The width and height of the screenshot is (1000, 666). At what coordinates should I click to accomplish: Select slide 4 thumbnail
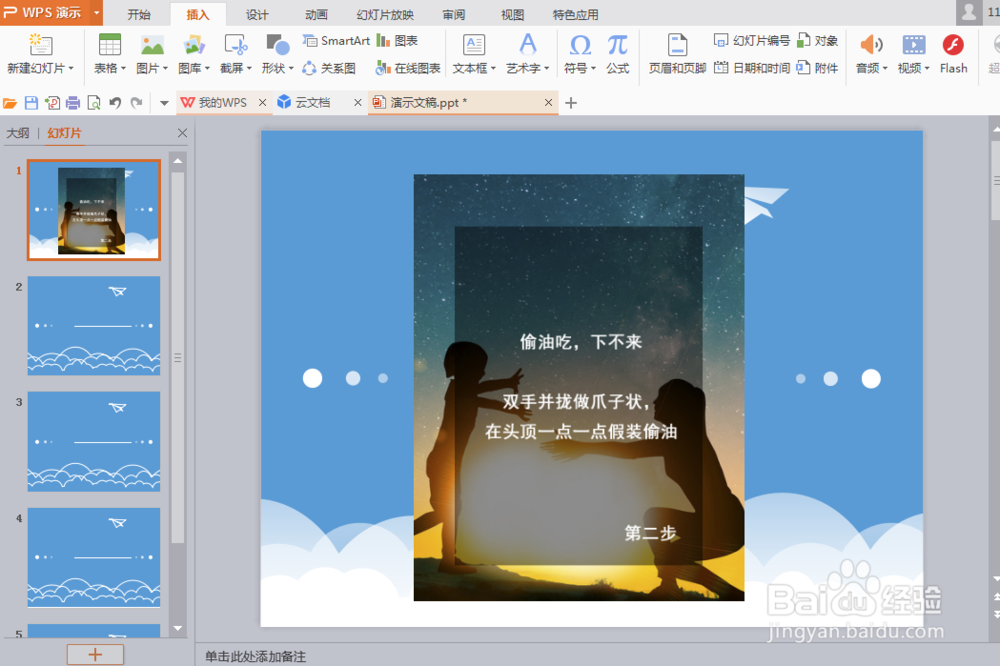[x=94, y=557]
